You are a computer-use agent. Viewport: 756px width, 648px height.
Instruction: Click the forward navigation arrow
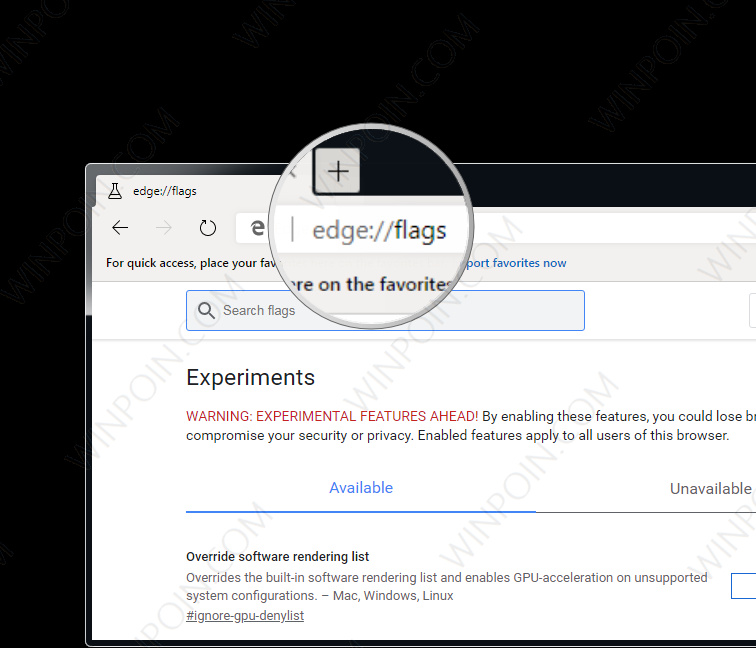tap(164, 228)
